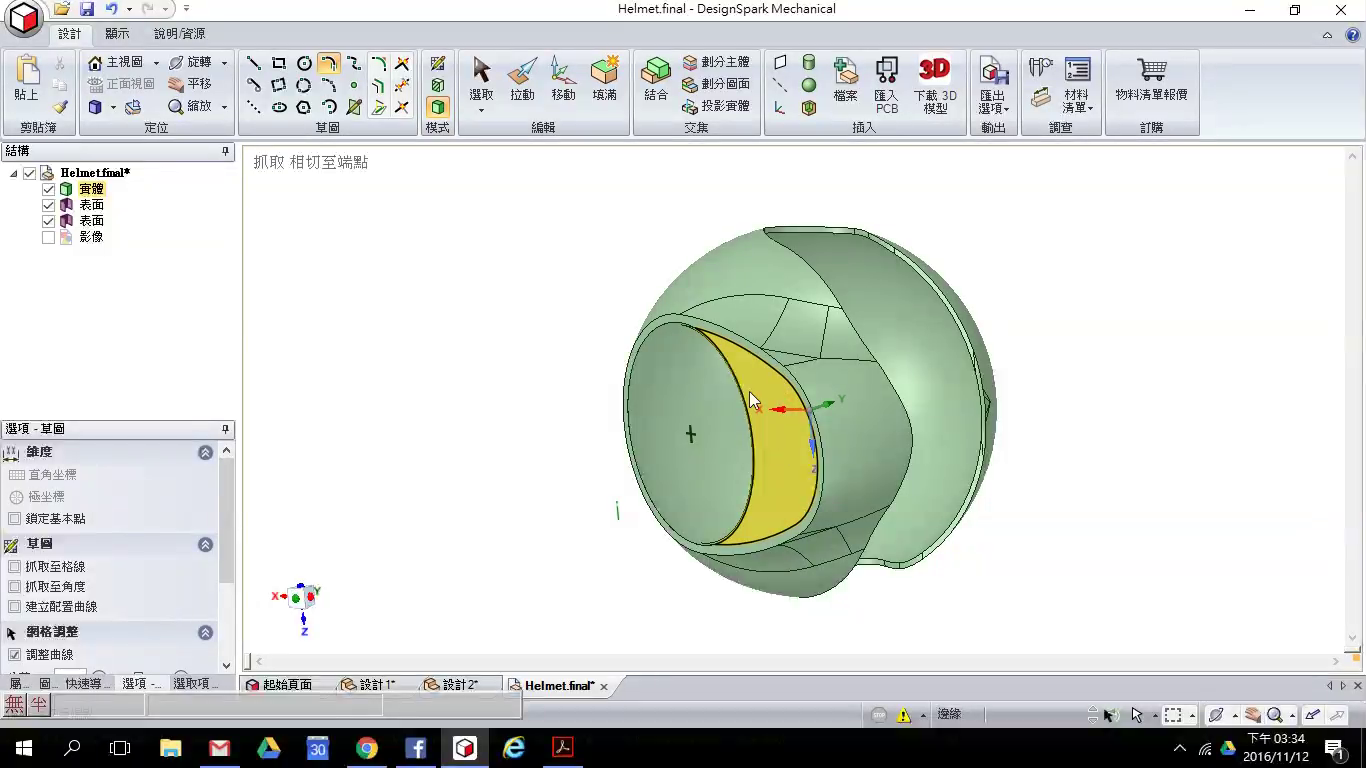Screen dimensions: 1366x768
Task: Switch to the 設計 ribbon tab
Action: pyautogui.click(x=69, y=33)
